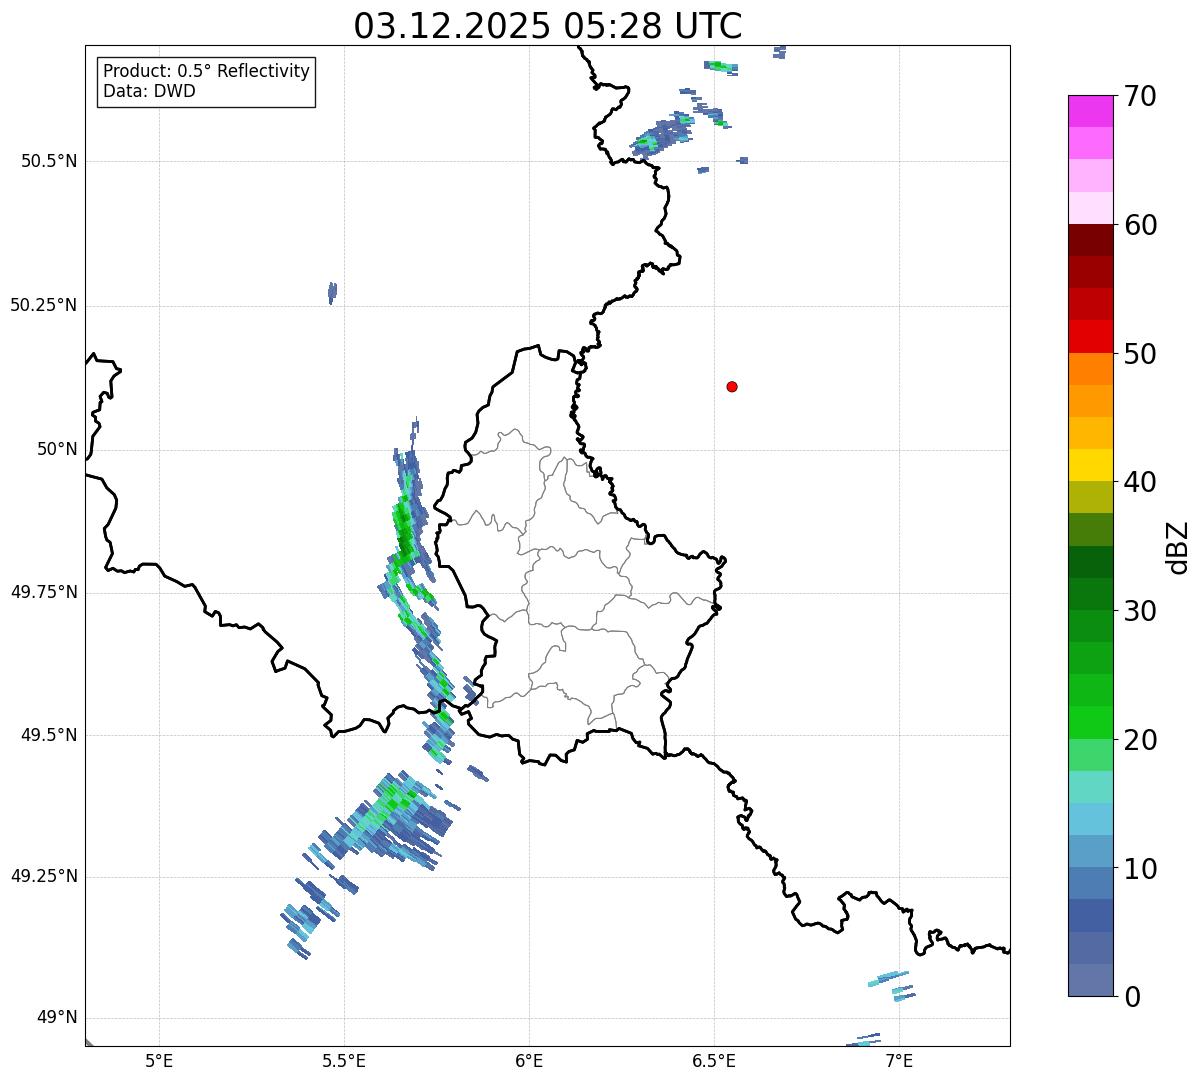Click the 6.5°E longitude label
This screenshot has height=1081, width=1202.
(714, 1060)
